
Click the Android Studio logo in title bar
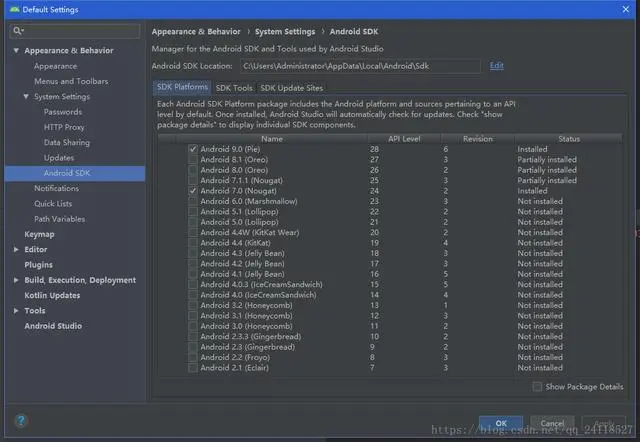pos(15,9)
